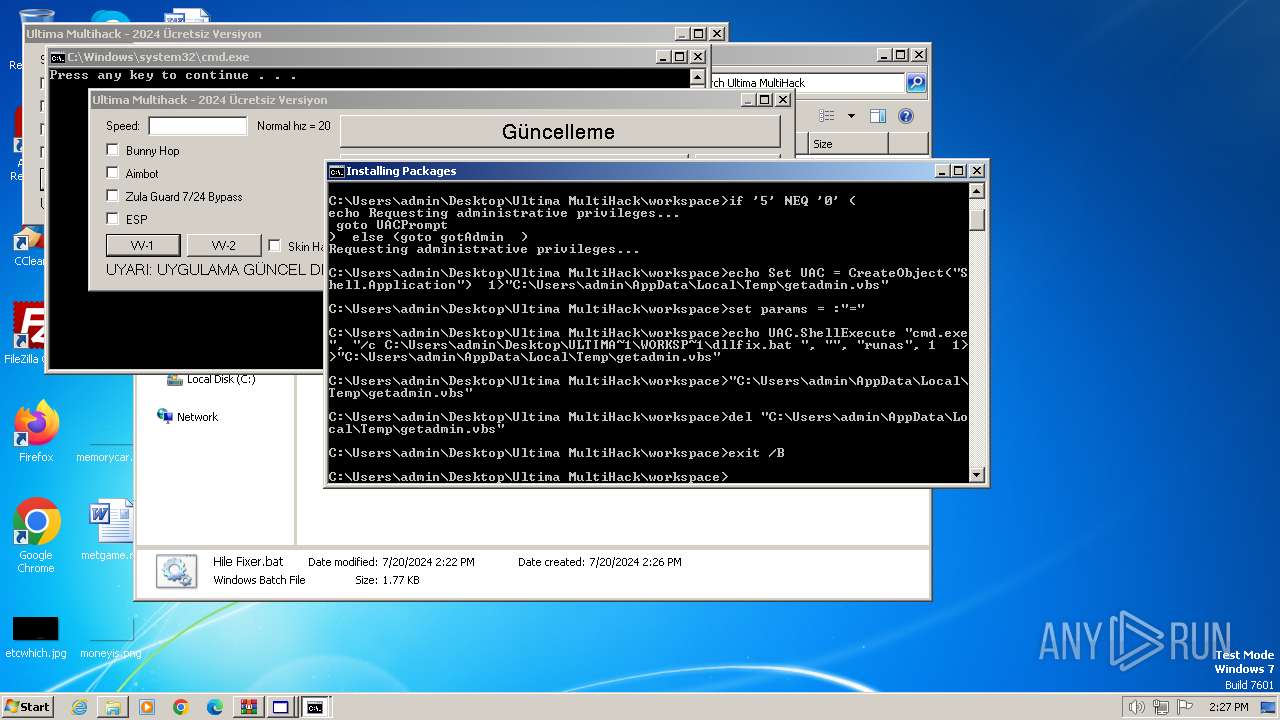This screenshot has height=720, width=1280.
Task: Click the network tray icon
Action: [x=1161, y=707]
